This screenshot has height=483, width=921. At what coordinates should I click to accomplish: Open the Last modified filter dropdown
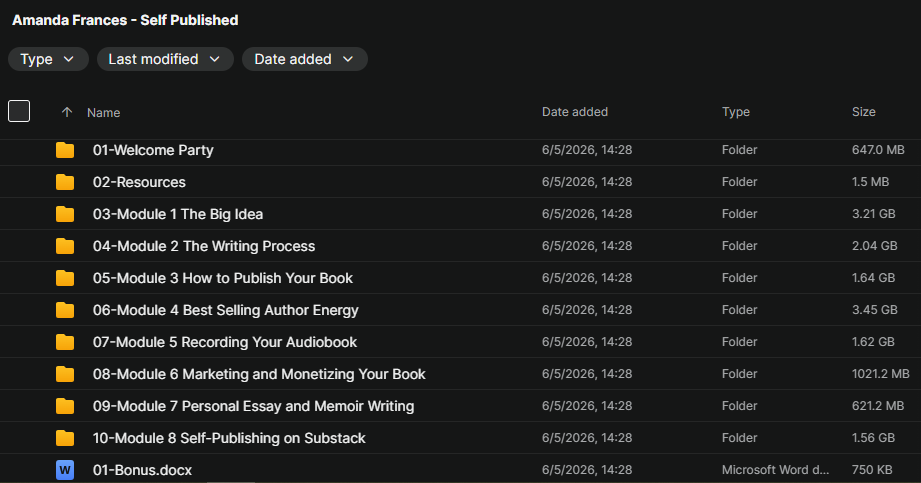point(165,59)
